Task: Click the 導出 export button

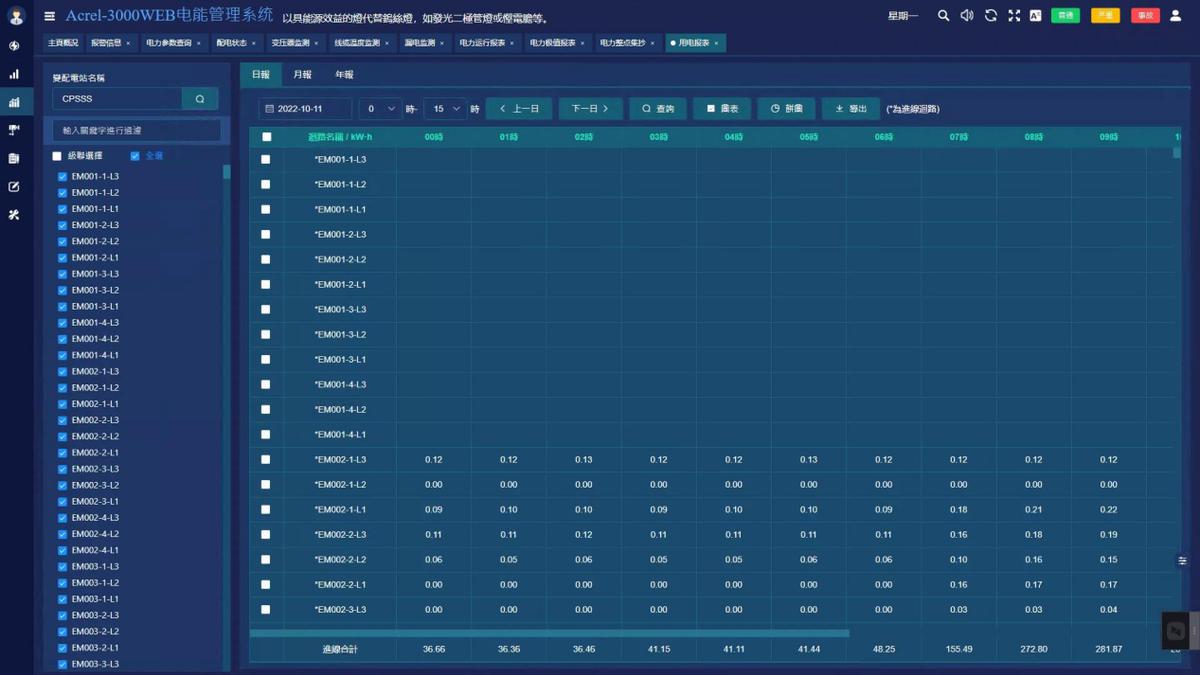Action: point(851,109)
